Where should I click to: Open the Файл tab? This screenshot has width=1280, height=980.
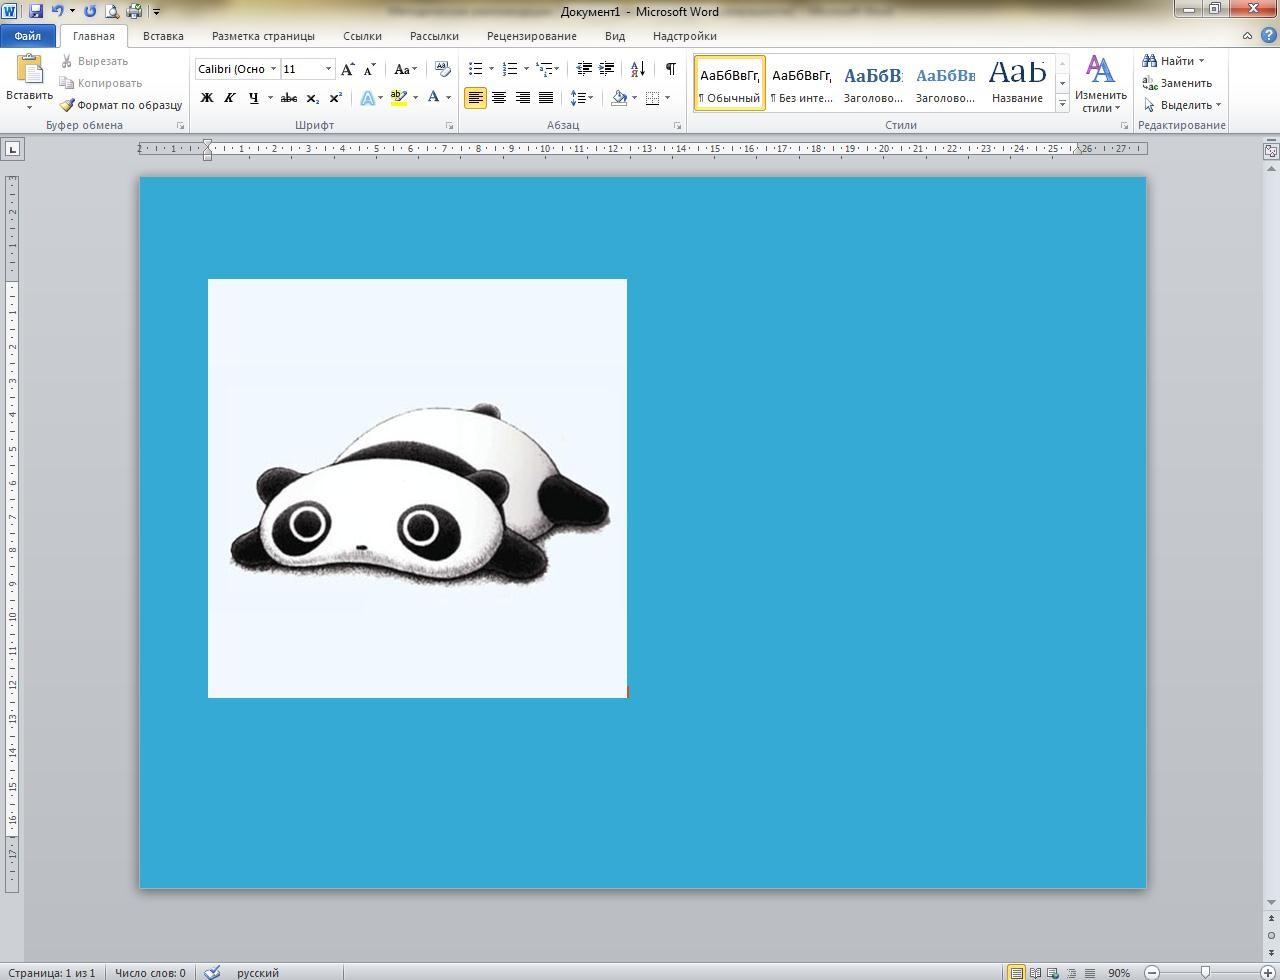point(28,36)
